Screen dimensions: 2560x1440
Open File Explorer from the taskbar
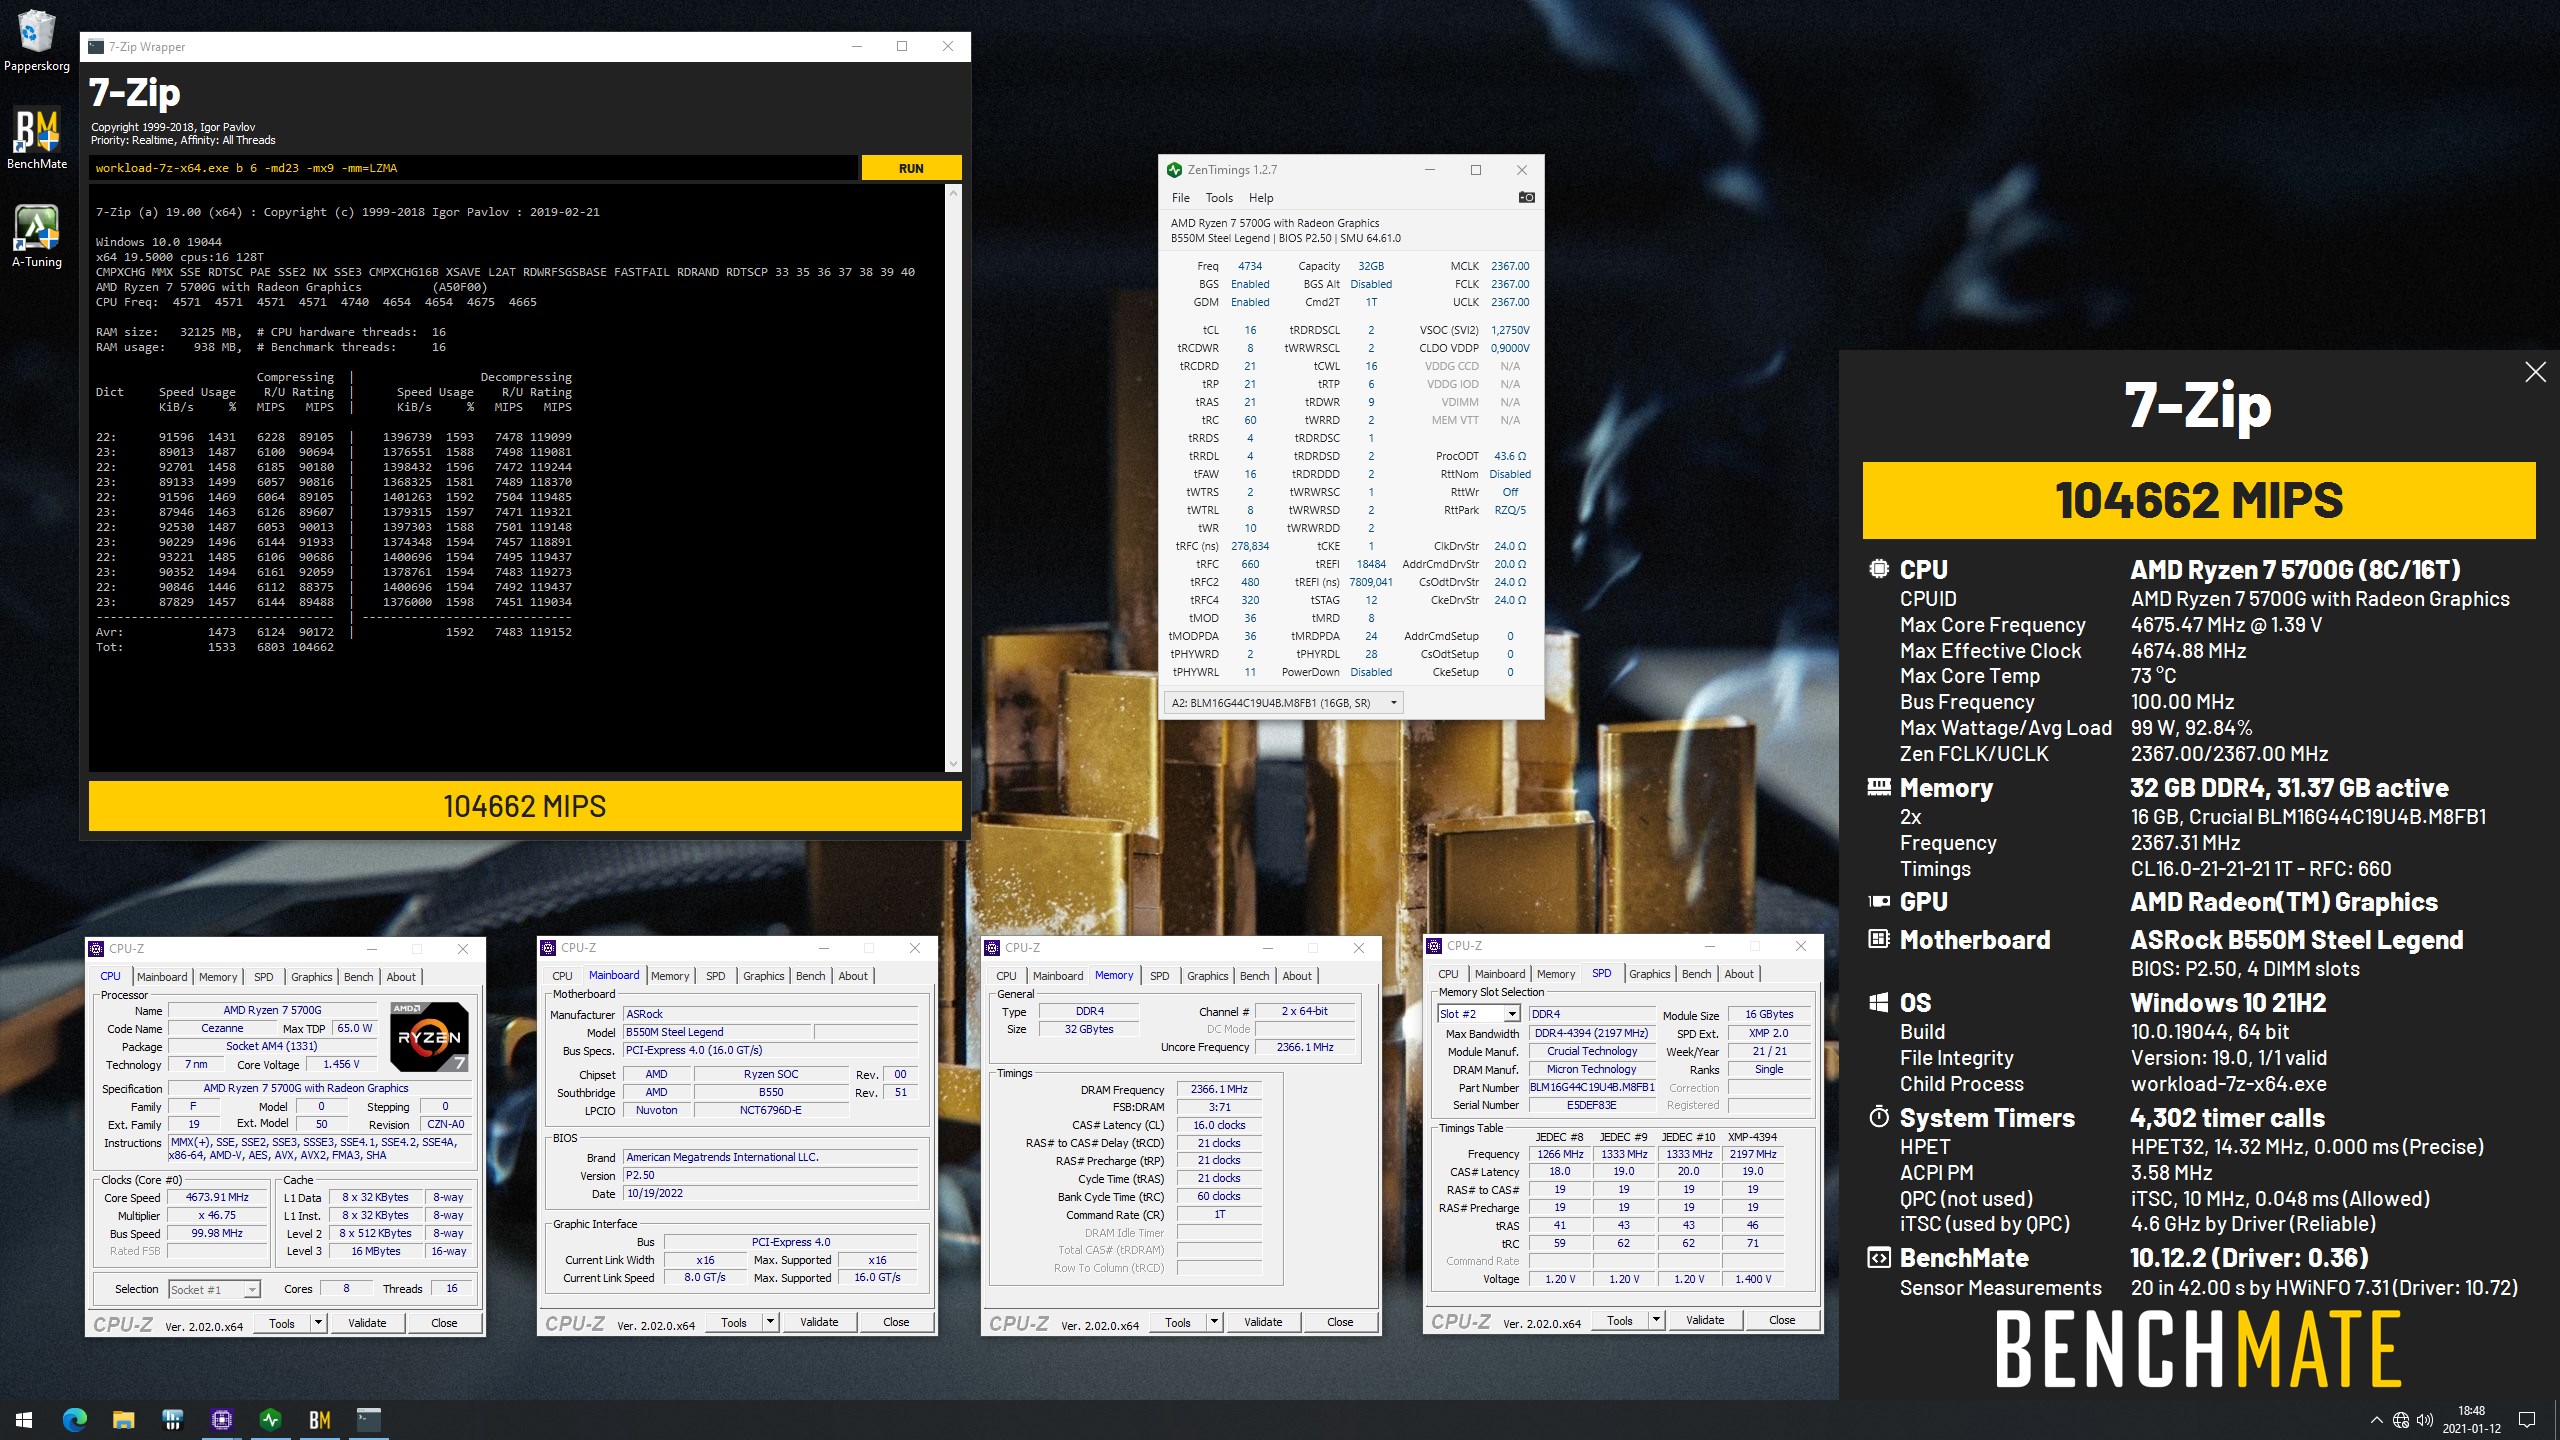[123, 1419]
